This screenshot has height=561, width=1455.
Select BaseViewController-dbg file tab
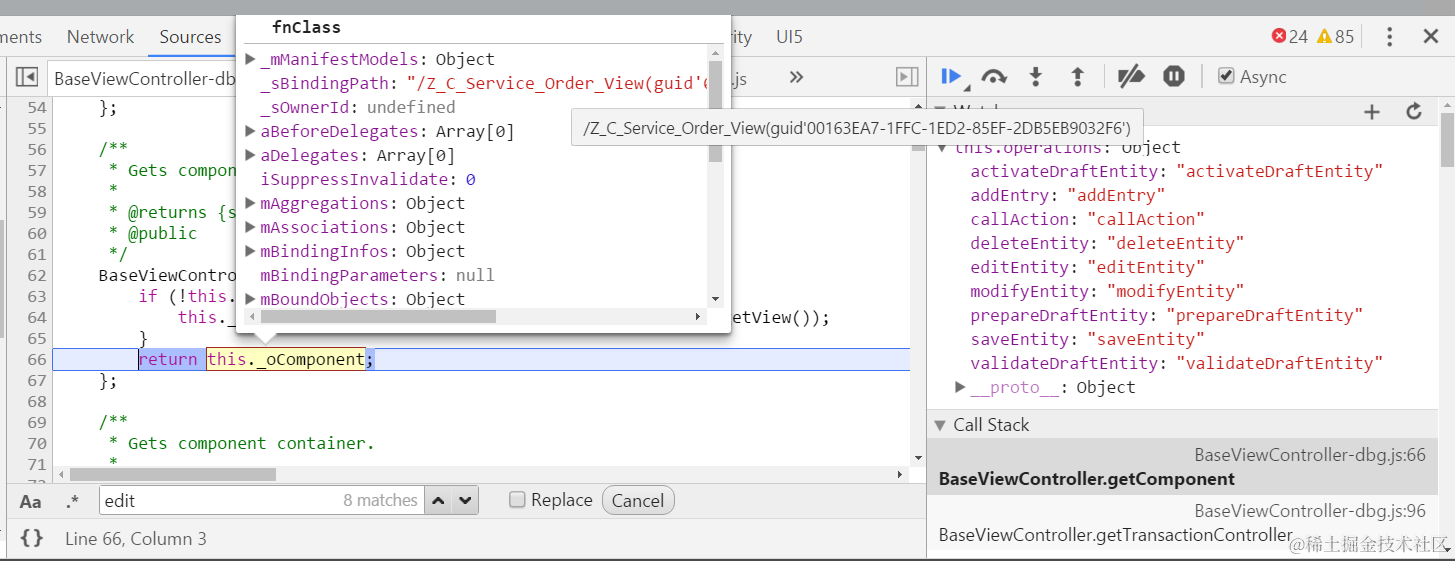[144, 78]
